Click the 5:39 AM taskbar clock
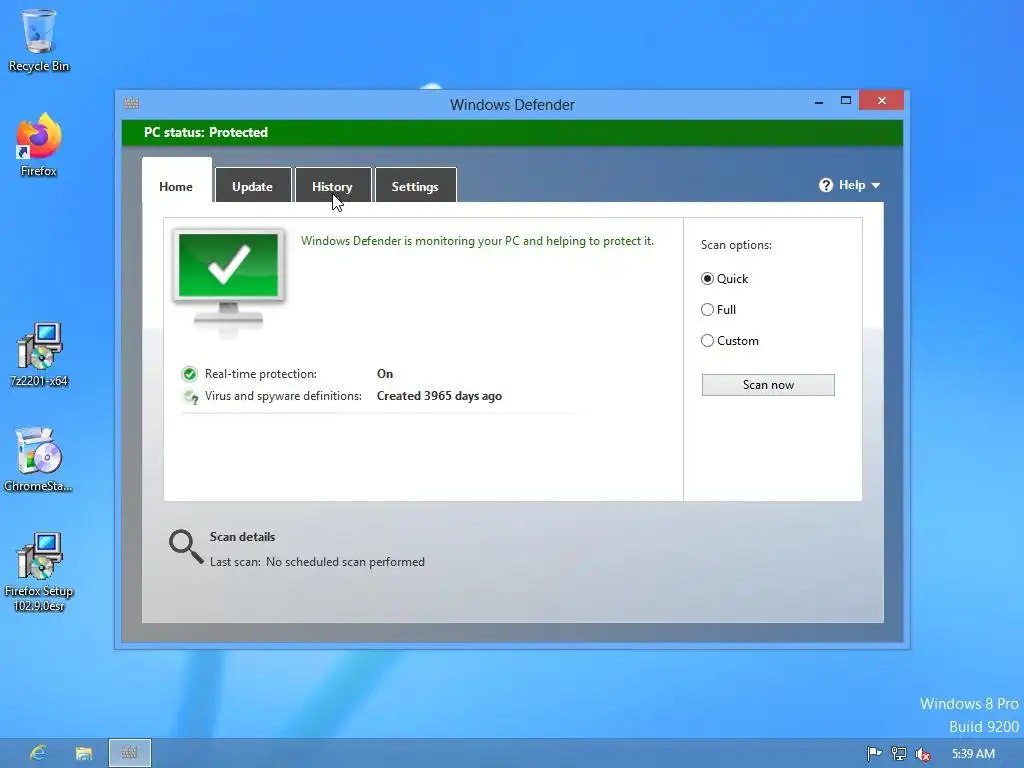Viewport: 1024px width, 768px height. (x=973, y=754)
